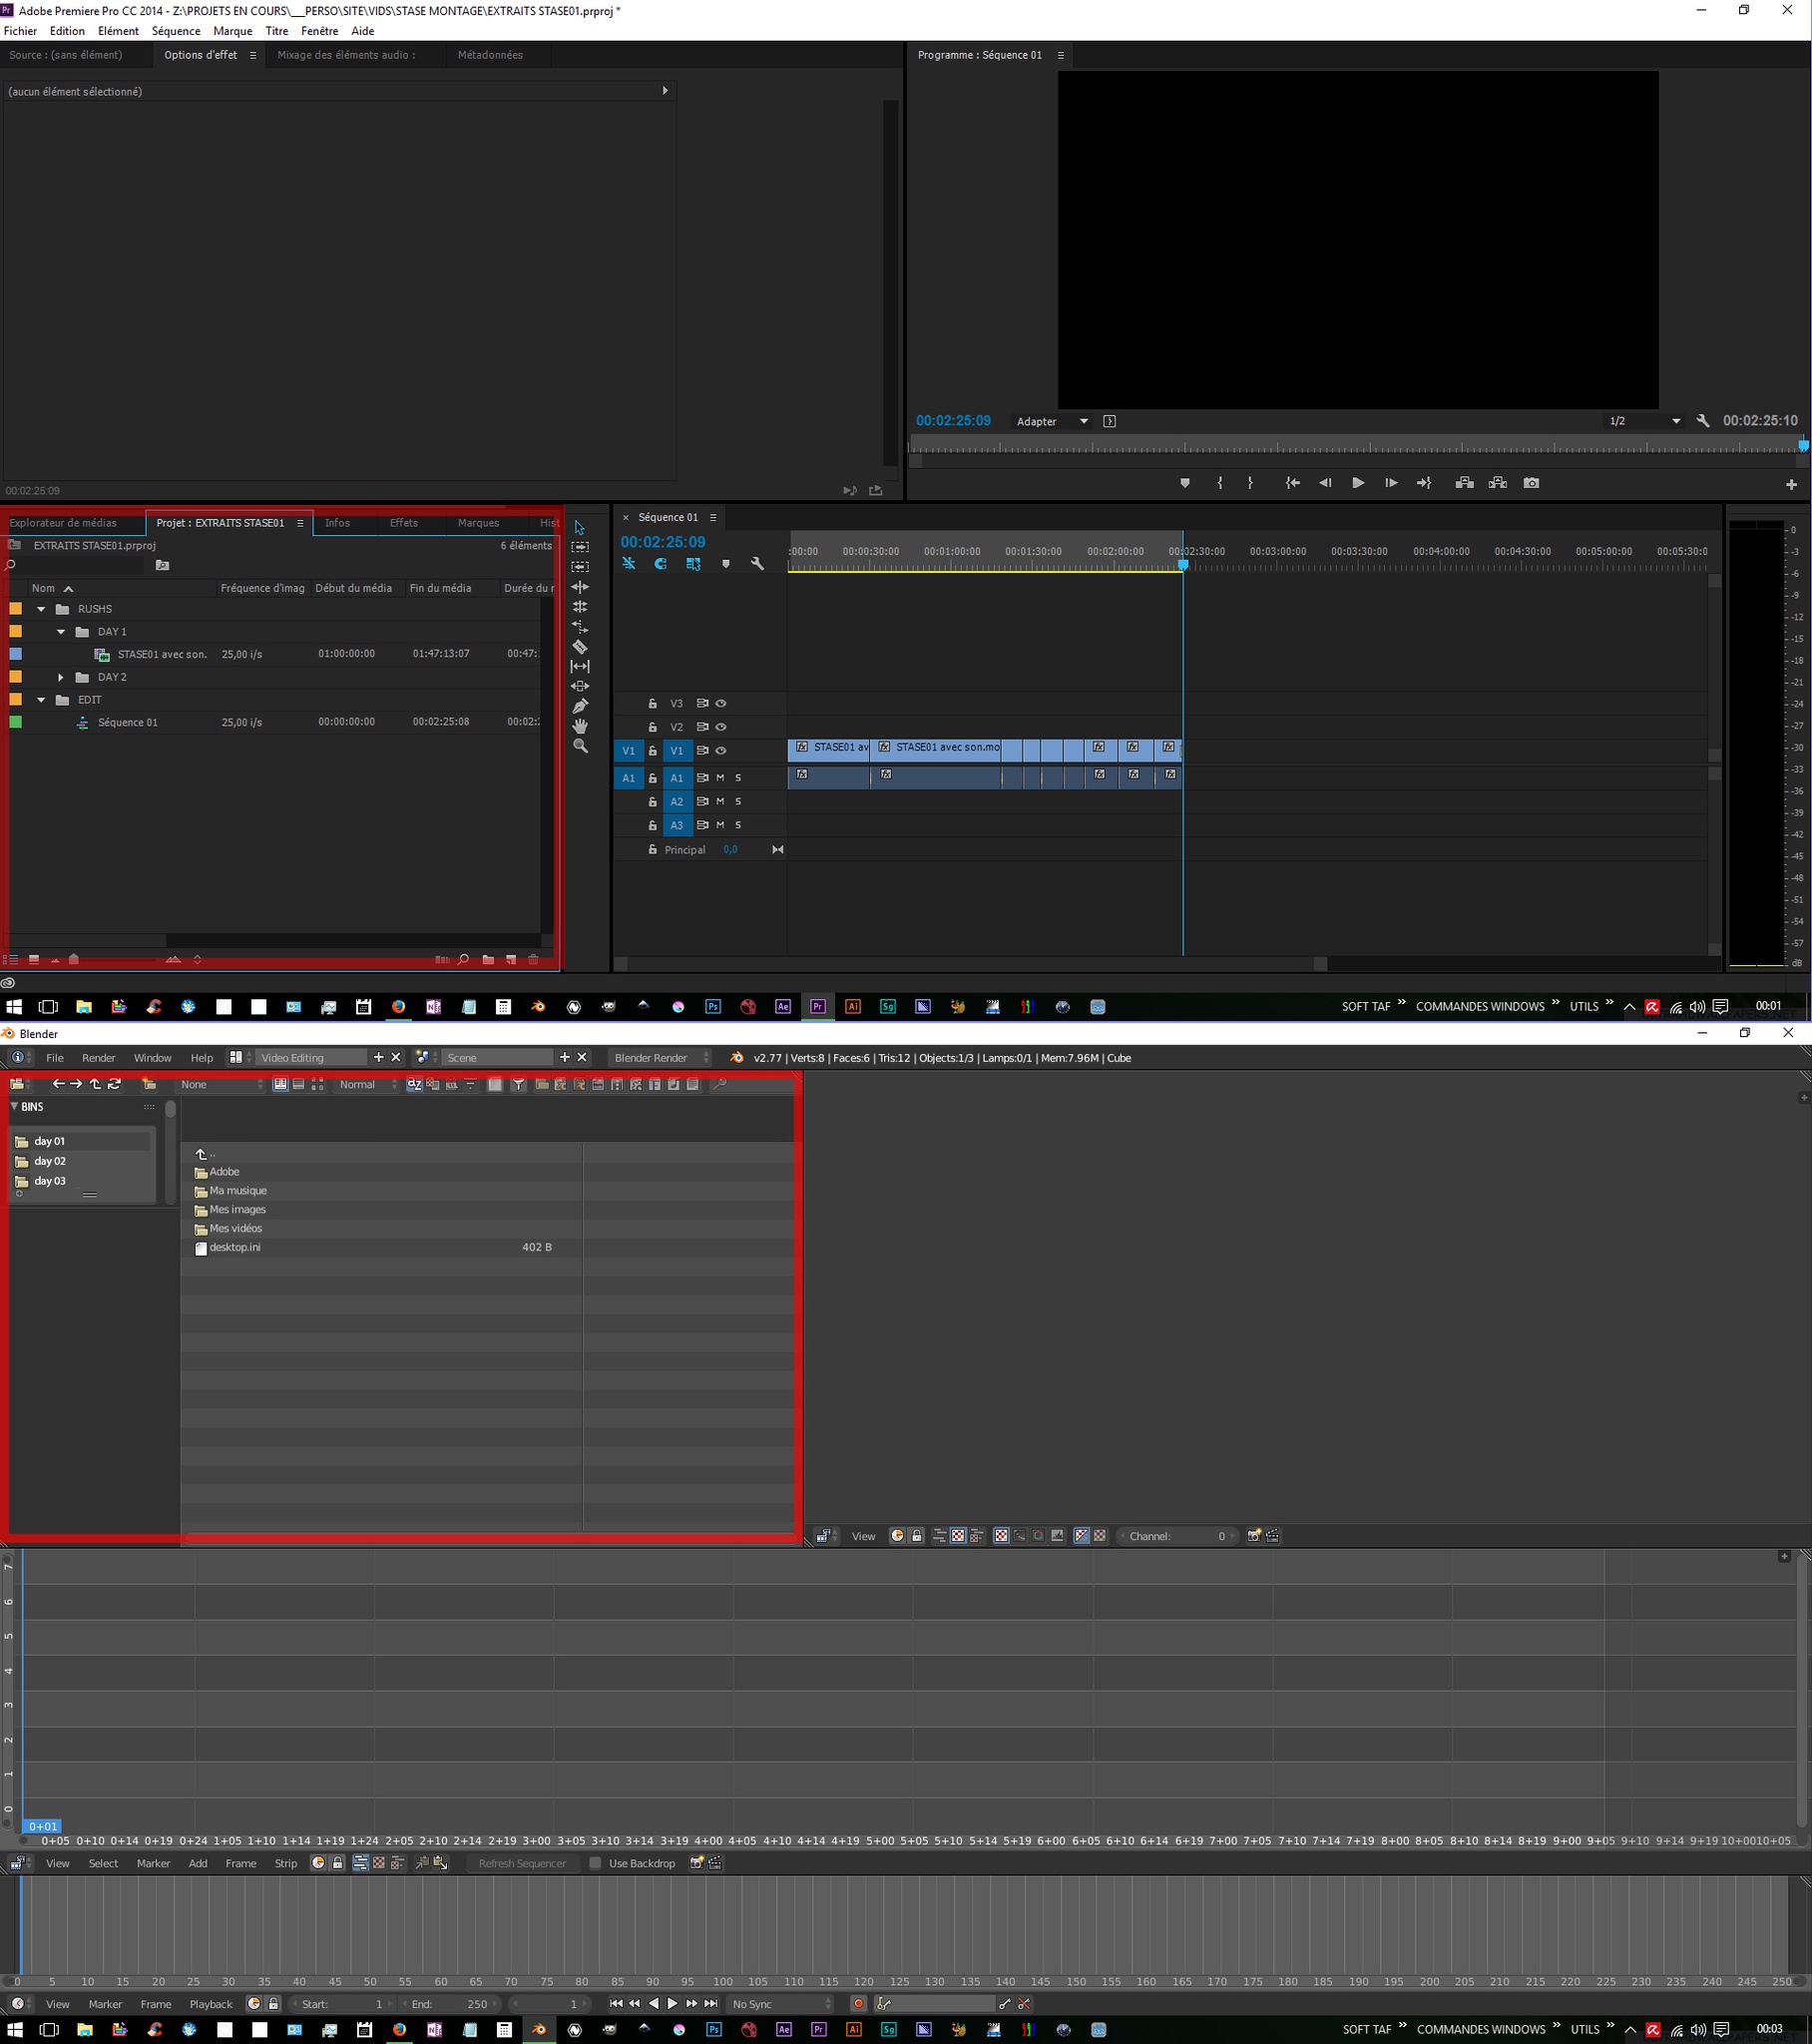Open the Adapter zoom dropdown in Program monitor
The width and height of the screenshot is (1812, 2044).
tap(1052, 422)
